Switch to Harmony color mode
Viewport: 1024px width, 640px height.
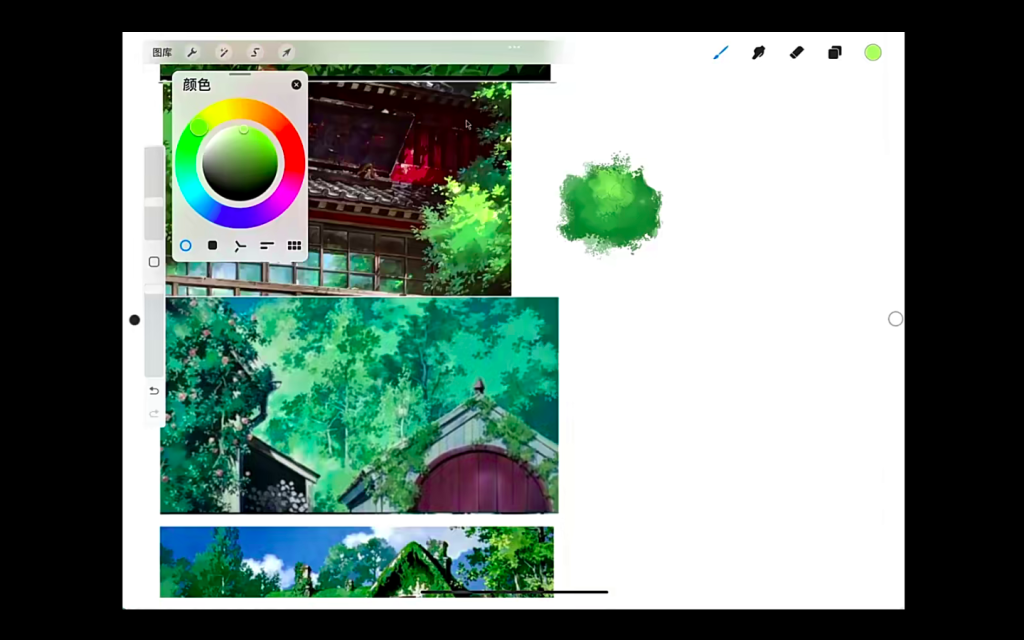pyautogui.click(x=240, y=245)
